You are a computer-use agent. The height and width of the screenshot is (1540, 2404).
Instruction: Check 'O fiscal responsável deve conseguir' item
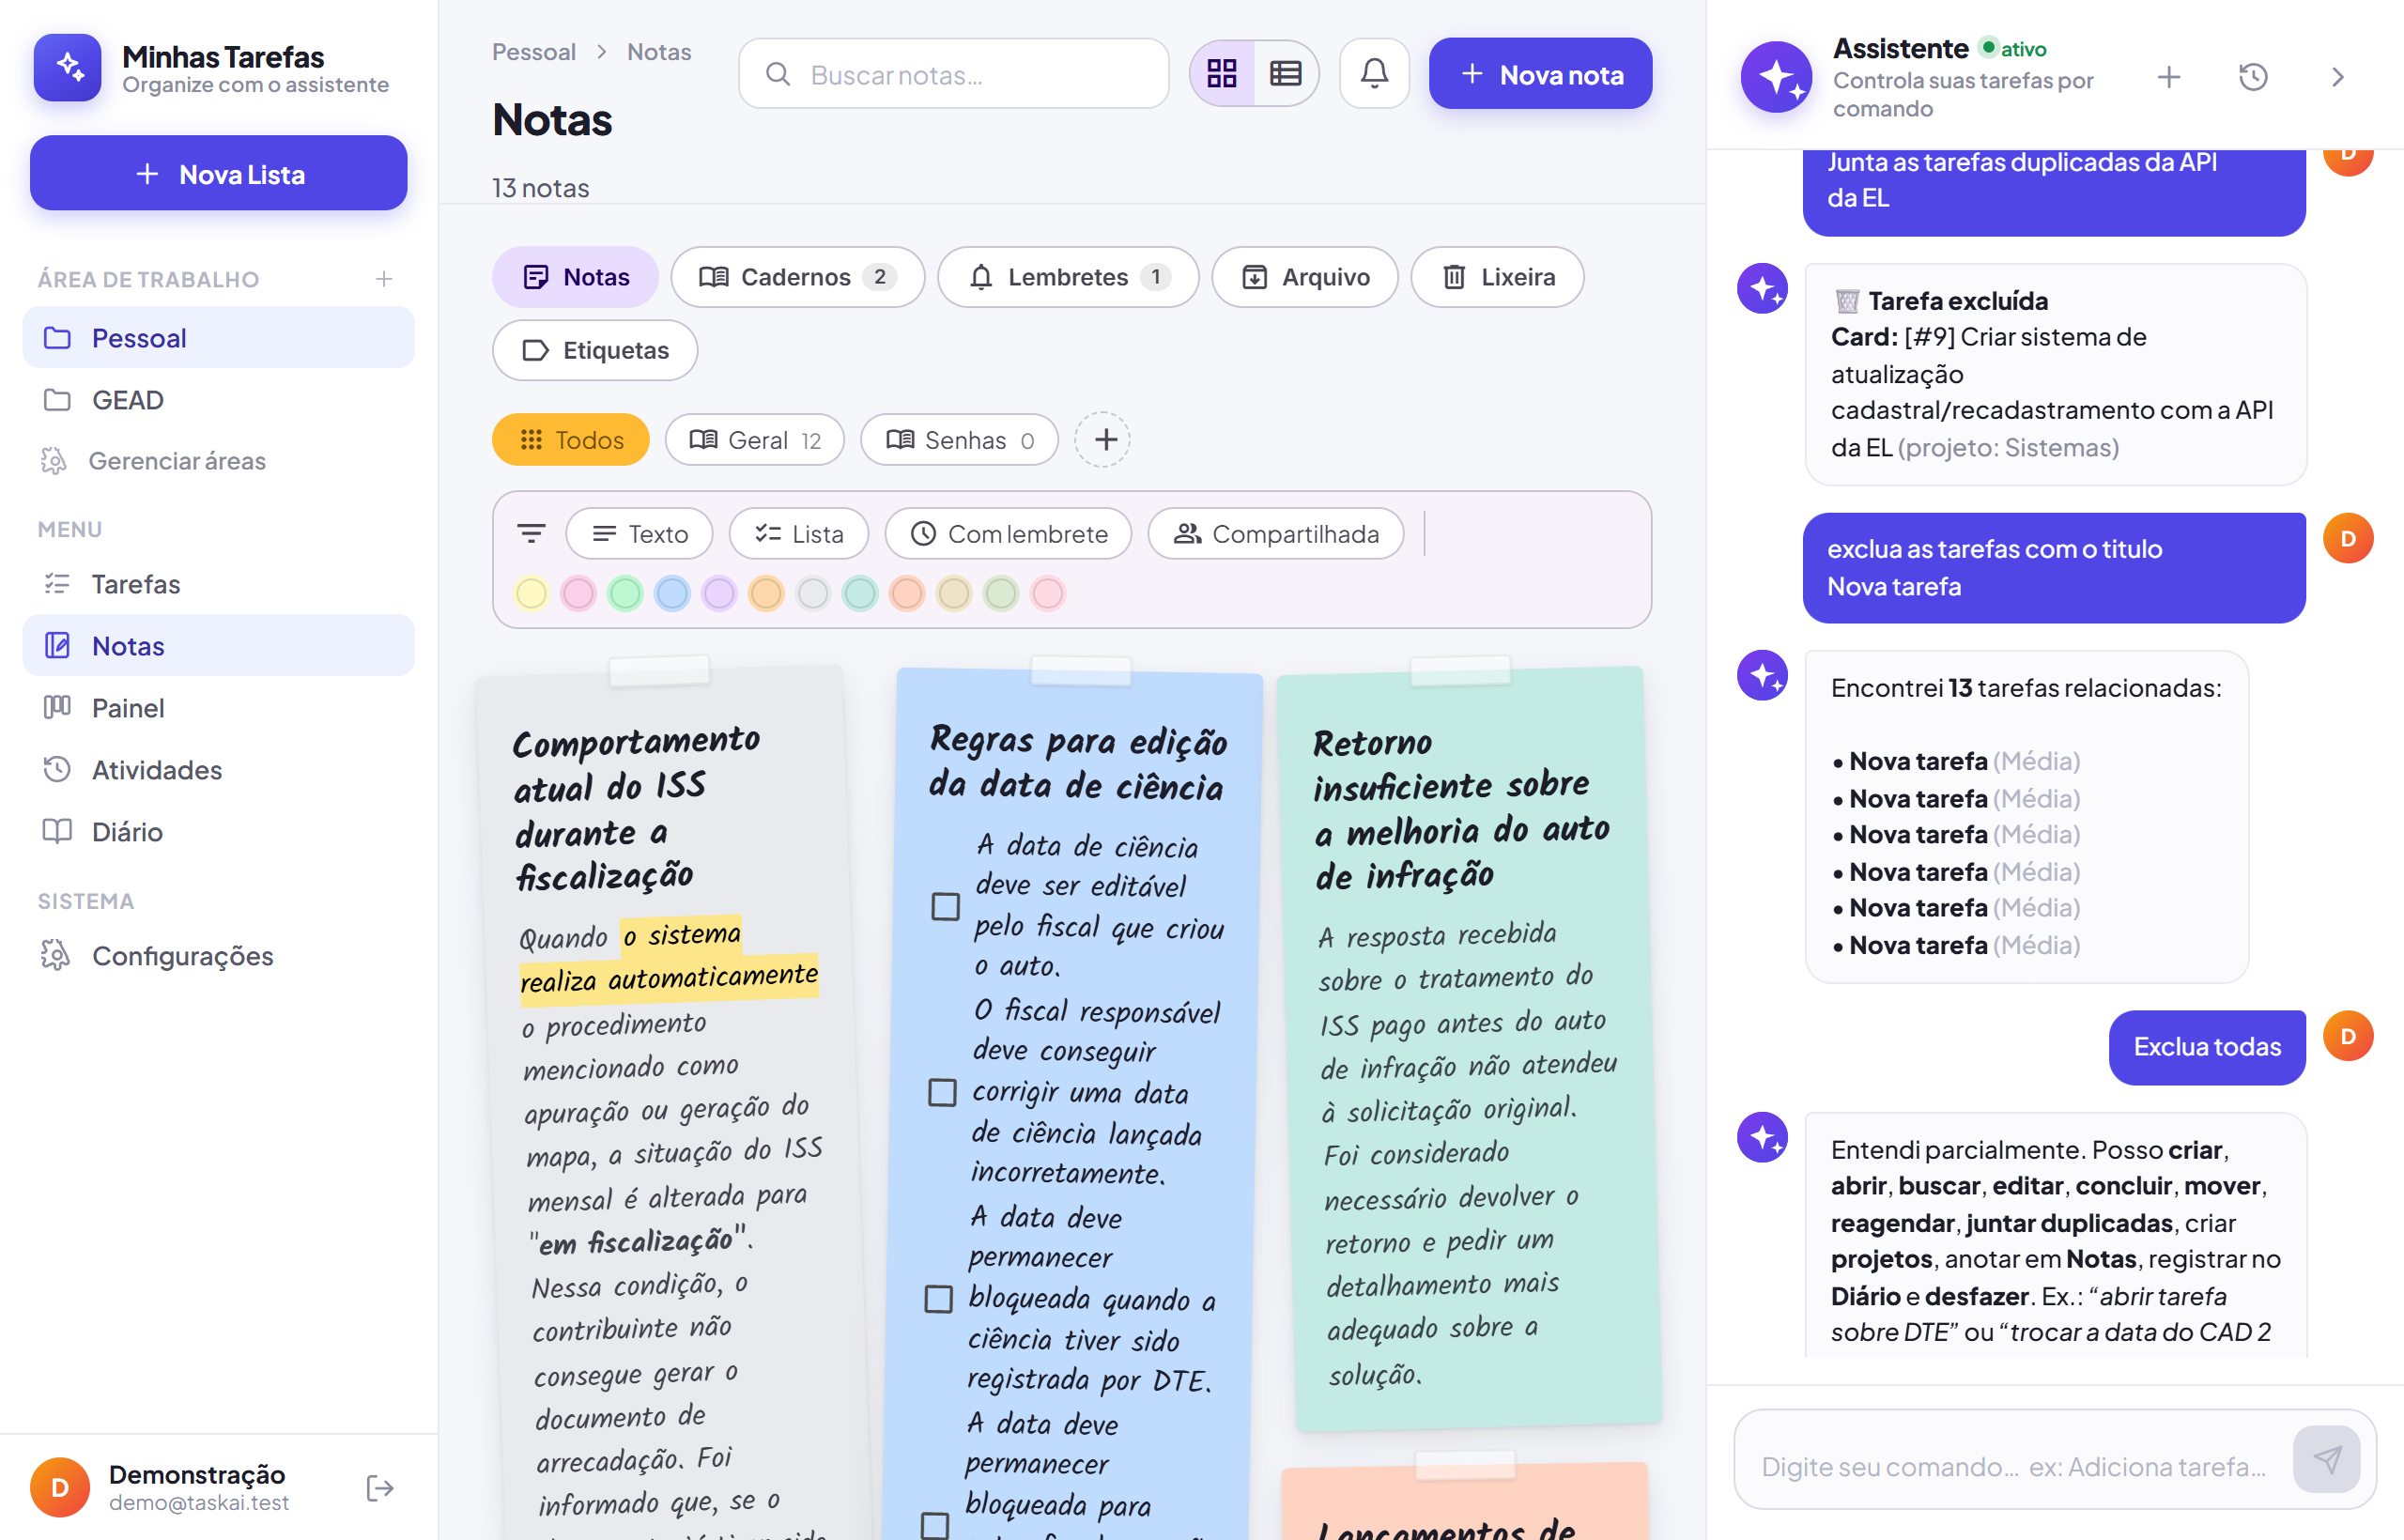[x=943, y=1092]
